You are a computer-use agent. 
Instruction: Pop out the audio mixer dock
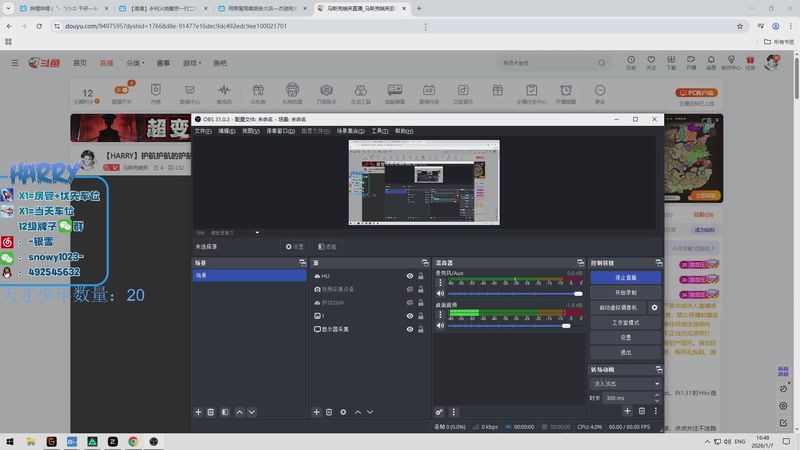click(x=580, y=263)
